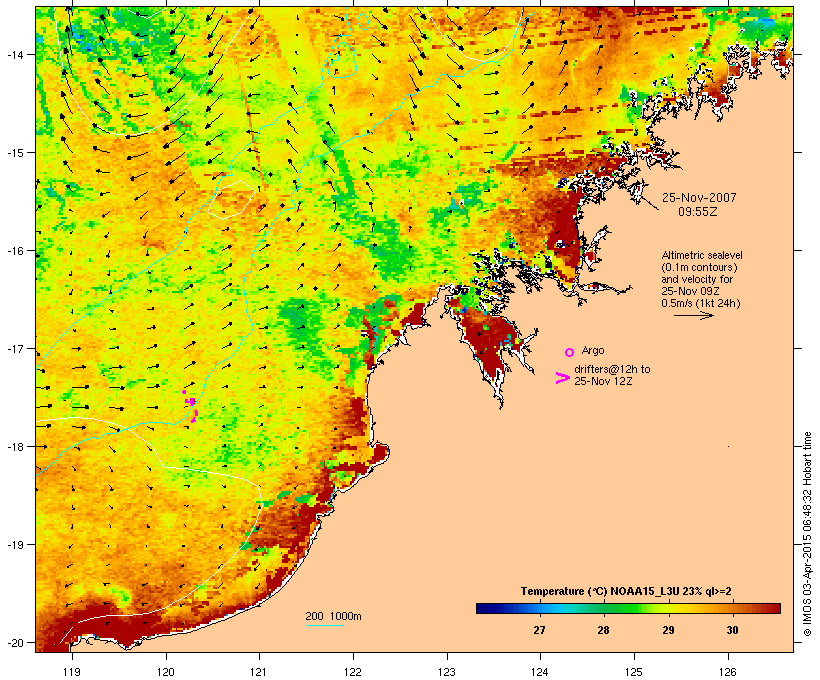Click the longitude axis label 122
The height and width of the screenshot is (680, 820).
click(353, 672)
